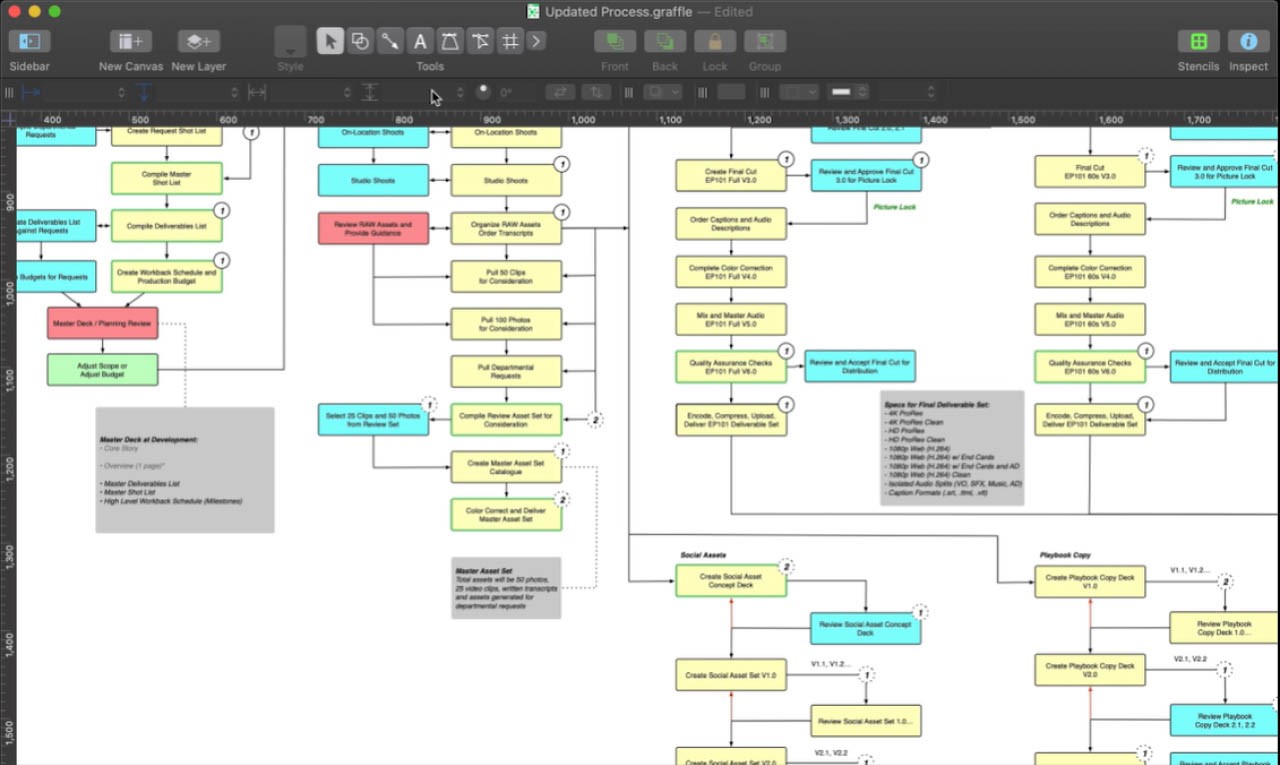Activate the Diagramming tool
The width and height of the screenshot is (1280, 765).
pyautogui.click(x=508, y=40)
